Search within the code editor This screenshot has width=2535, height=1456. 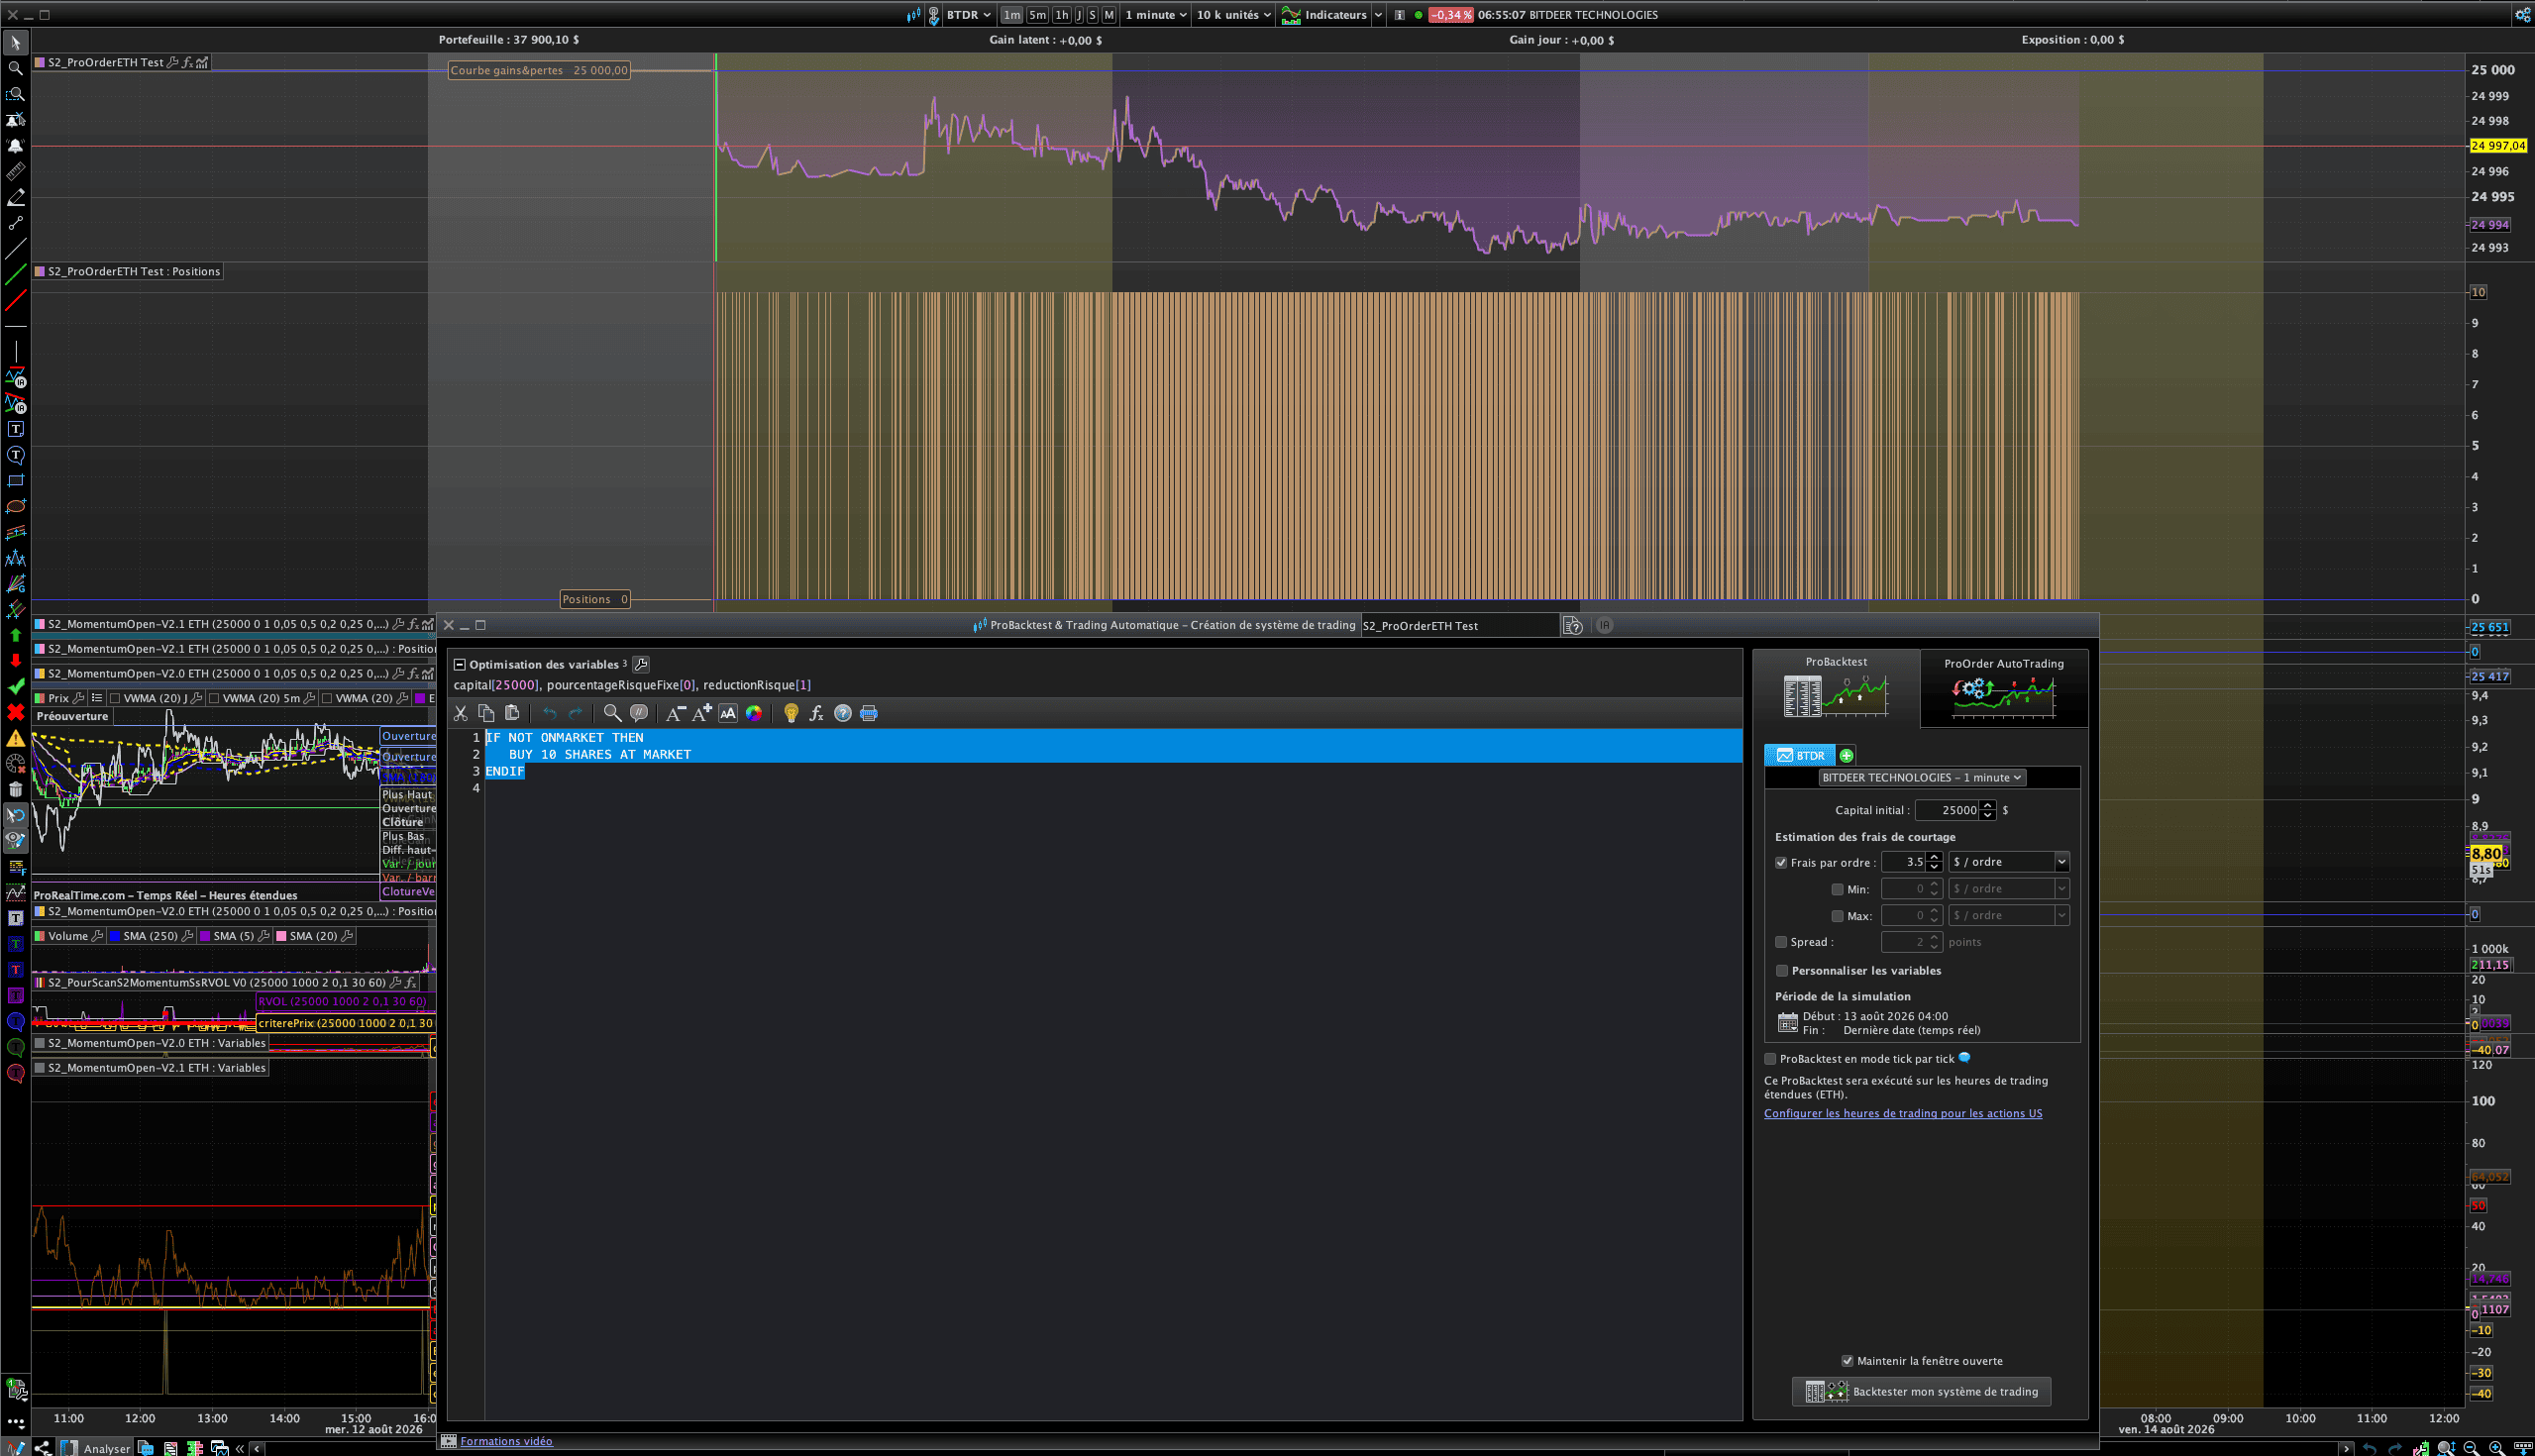(612, 713)
